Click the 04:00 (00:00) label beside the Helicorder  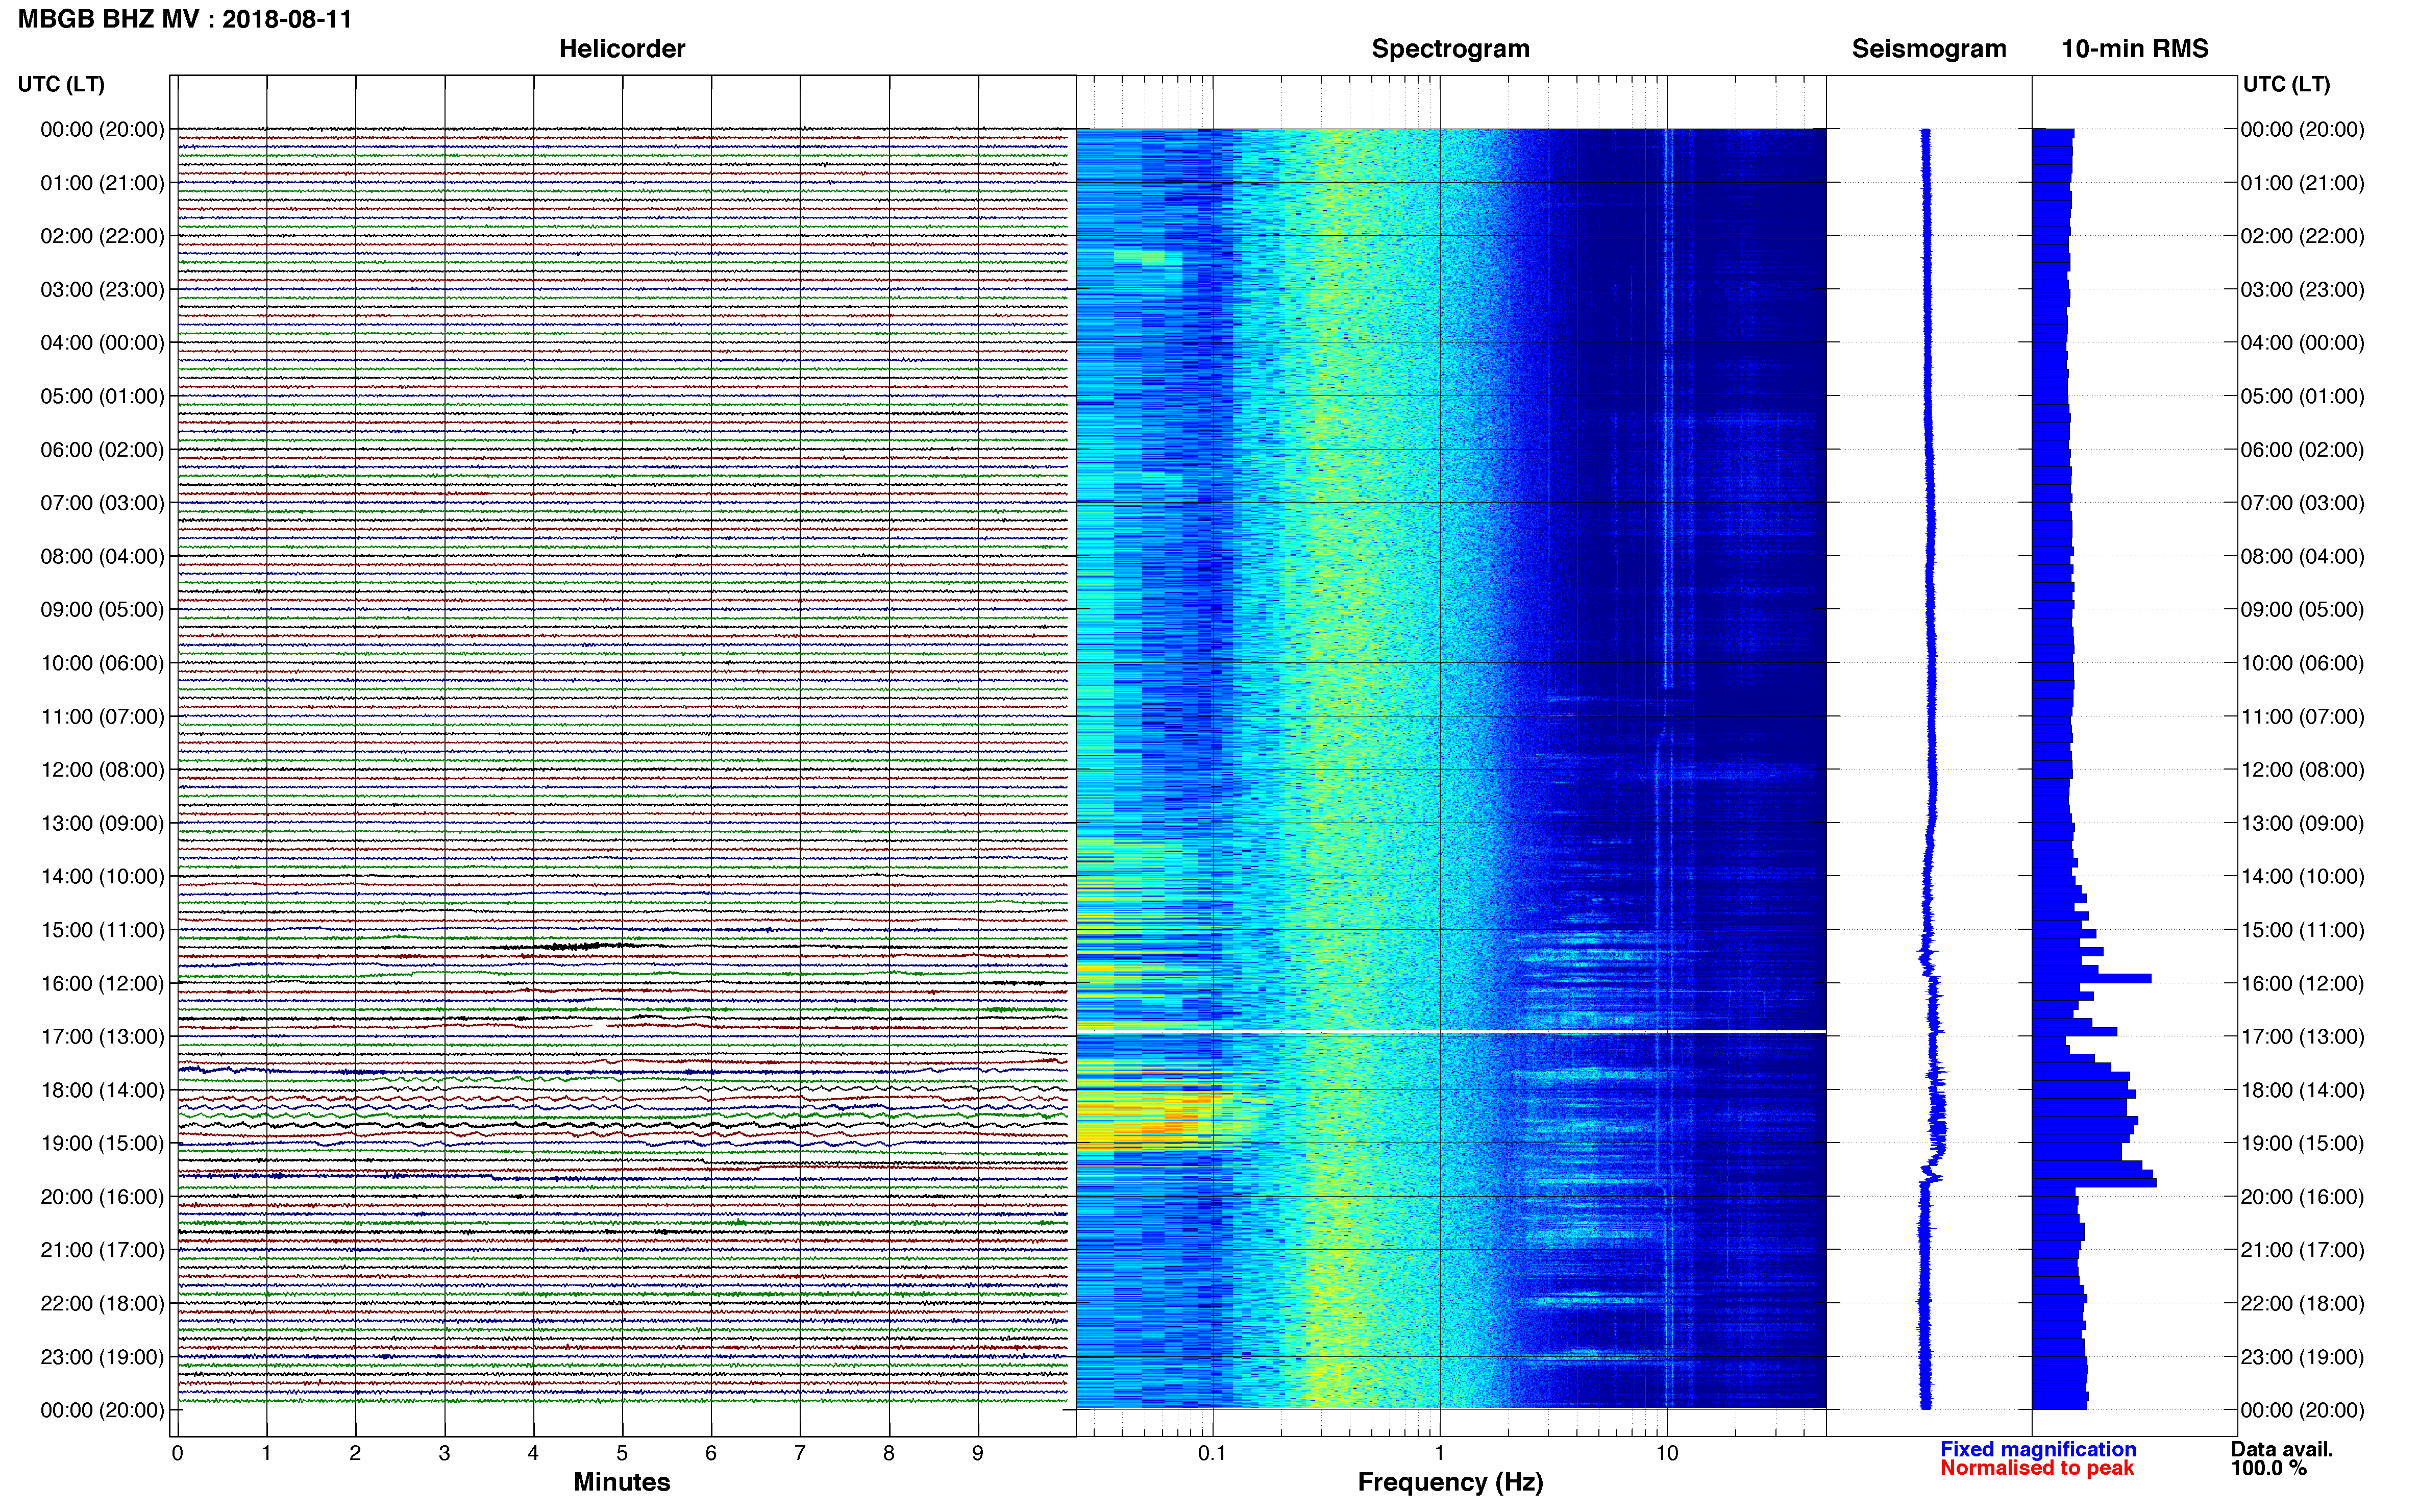(x=102, y=343)
